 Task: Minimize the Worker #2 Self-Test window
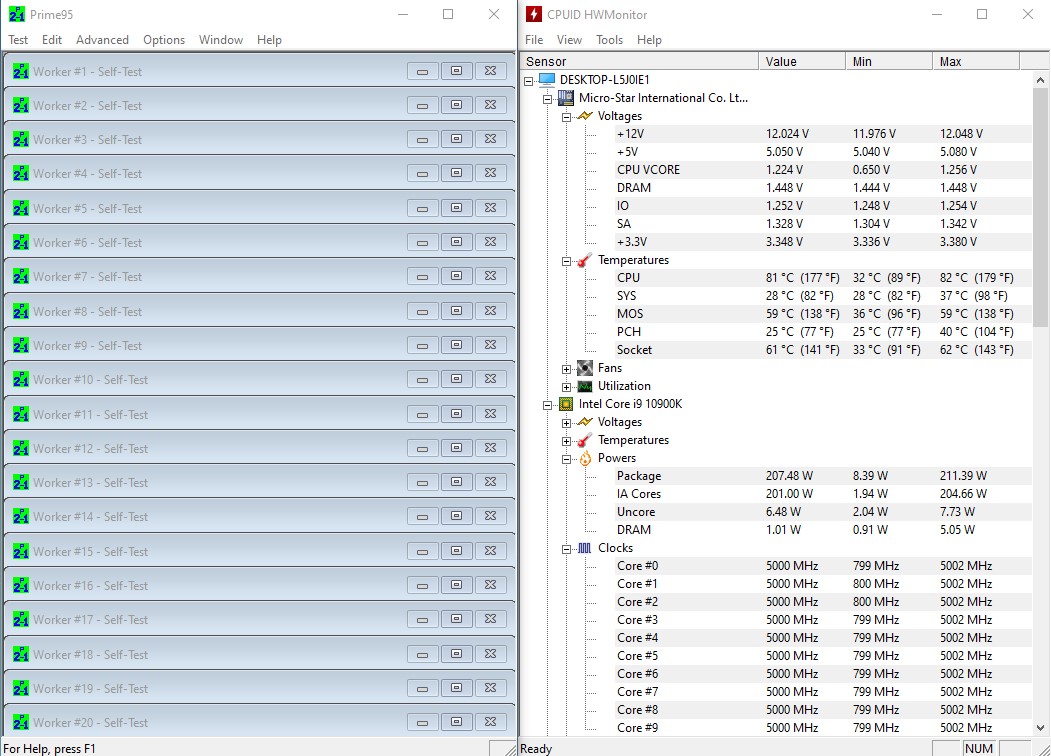coord(422,105)
